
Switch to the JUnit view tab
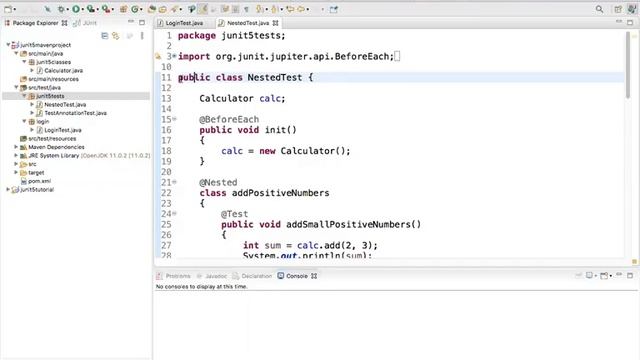85,23
